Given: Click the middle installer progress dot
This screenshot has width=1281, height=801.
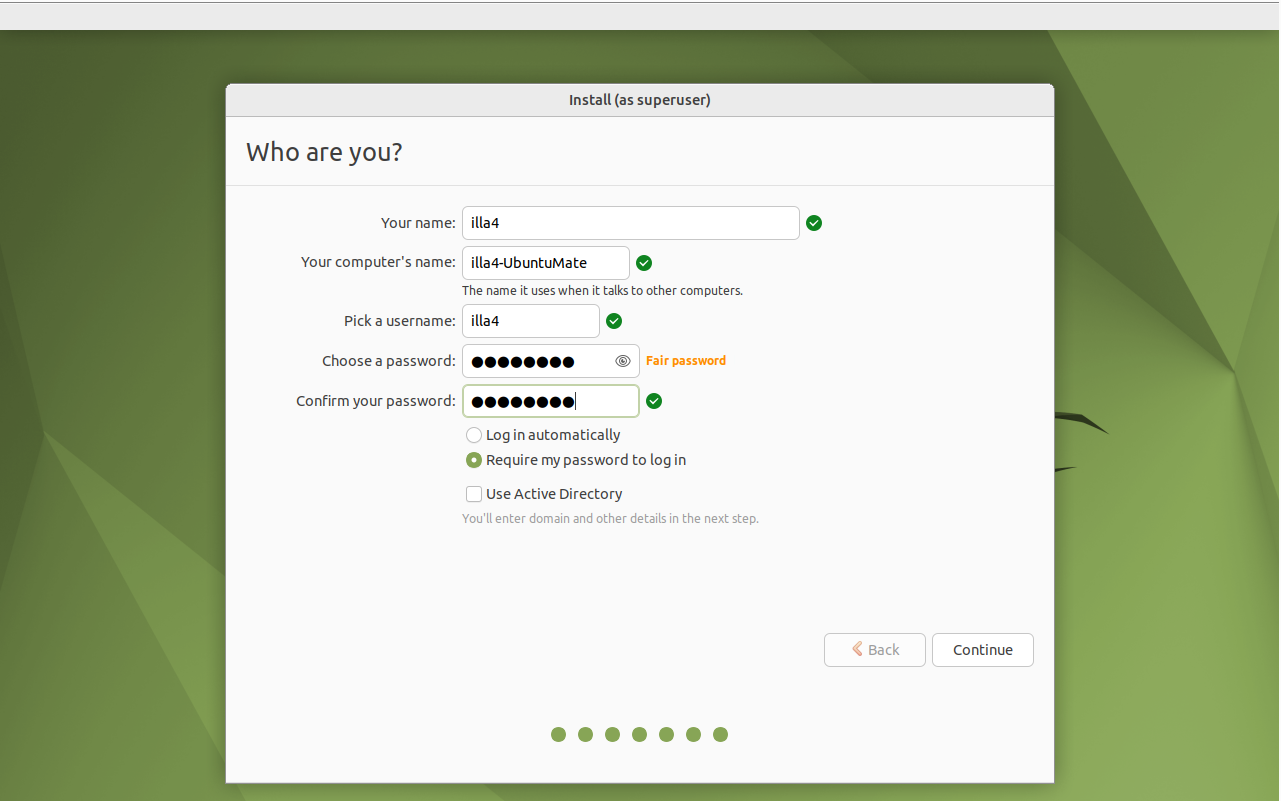Looking at the screenshot, I should [639, 735].
